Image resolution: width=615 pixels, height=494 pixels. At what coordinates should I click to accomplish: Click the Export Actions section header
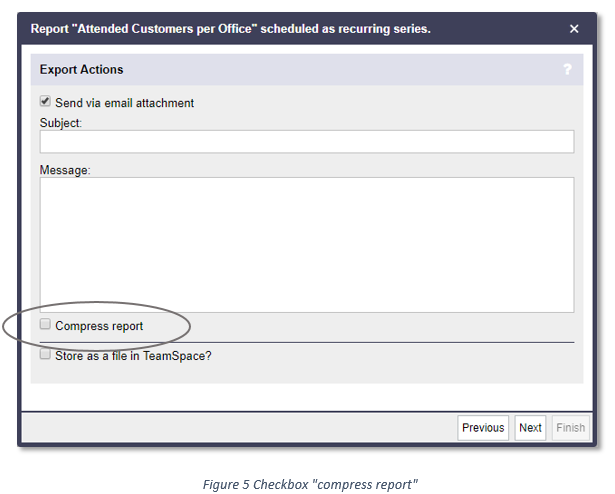[x=81, y=69]
